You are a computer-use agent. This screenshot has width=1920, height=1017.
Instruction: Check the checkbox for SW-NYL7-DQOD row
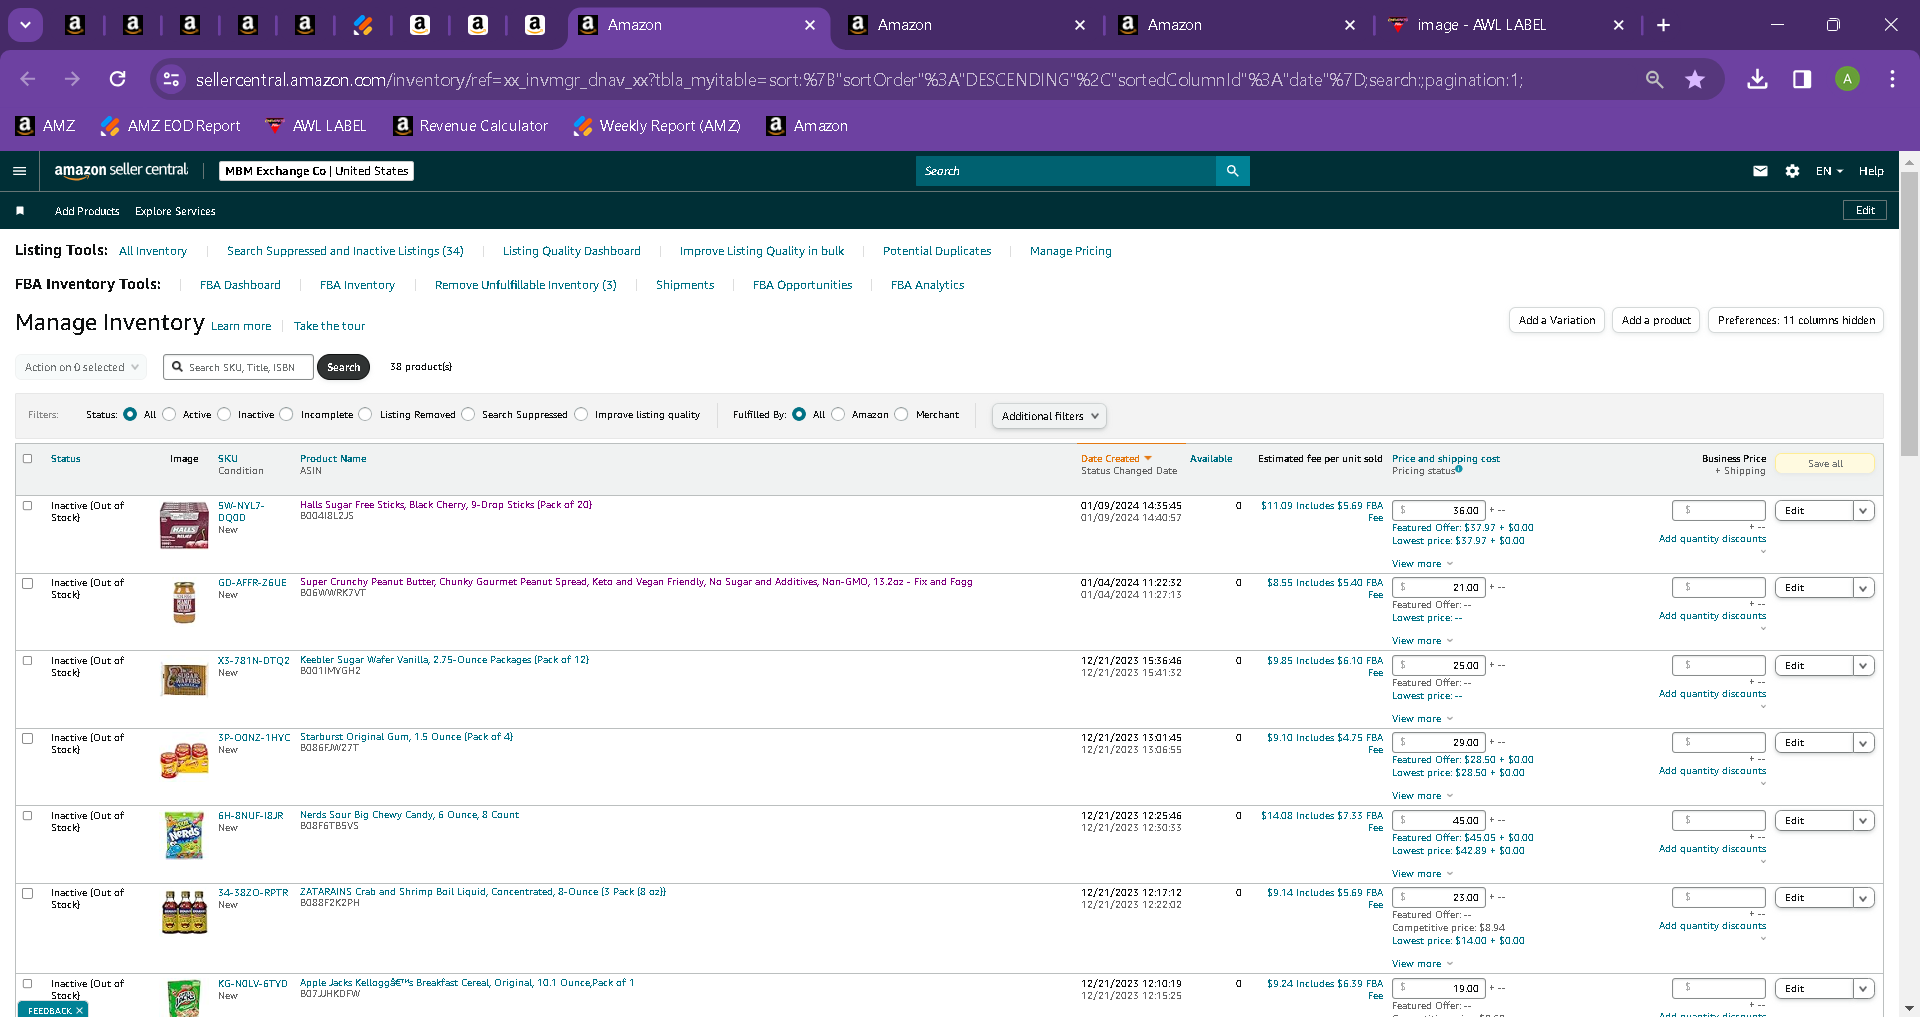click(28, 506)
